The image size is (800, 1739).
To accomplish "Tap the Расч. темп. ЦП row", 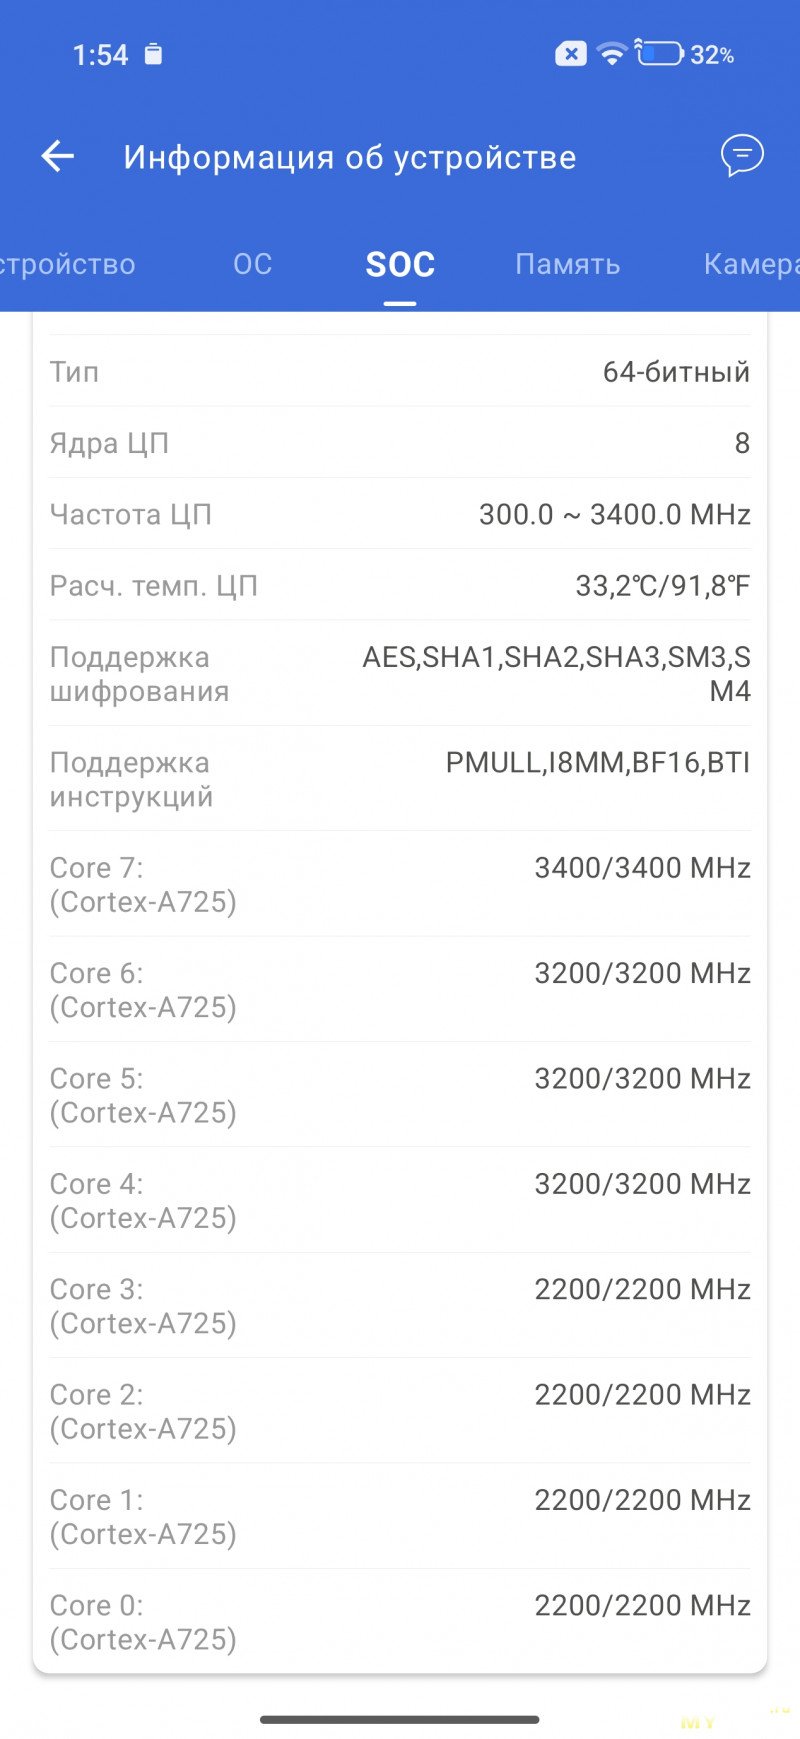I will point(400,585).
